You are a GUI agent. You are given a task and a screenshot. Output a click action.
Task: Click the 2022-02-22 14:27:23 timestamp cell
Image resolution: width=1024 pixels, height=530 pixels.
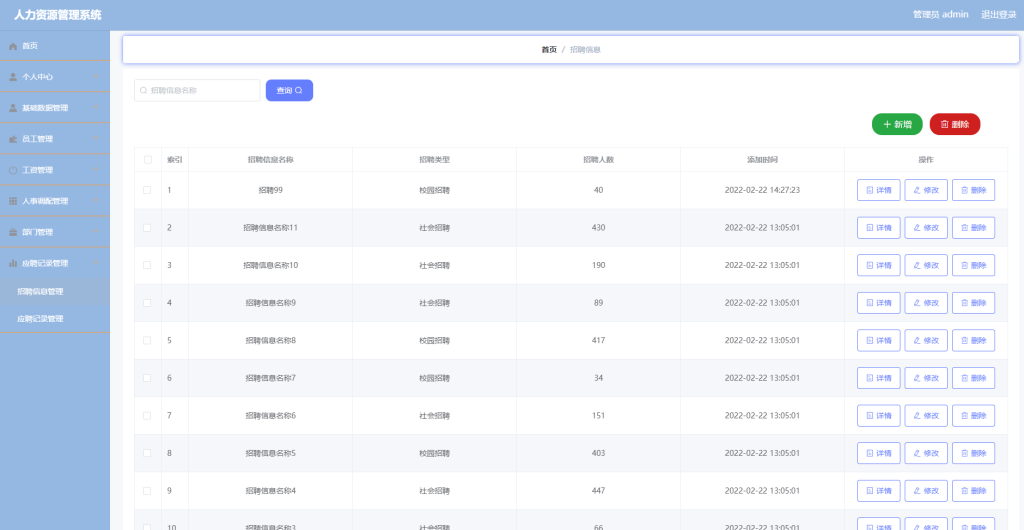tap(762, 190)
